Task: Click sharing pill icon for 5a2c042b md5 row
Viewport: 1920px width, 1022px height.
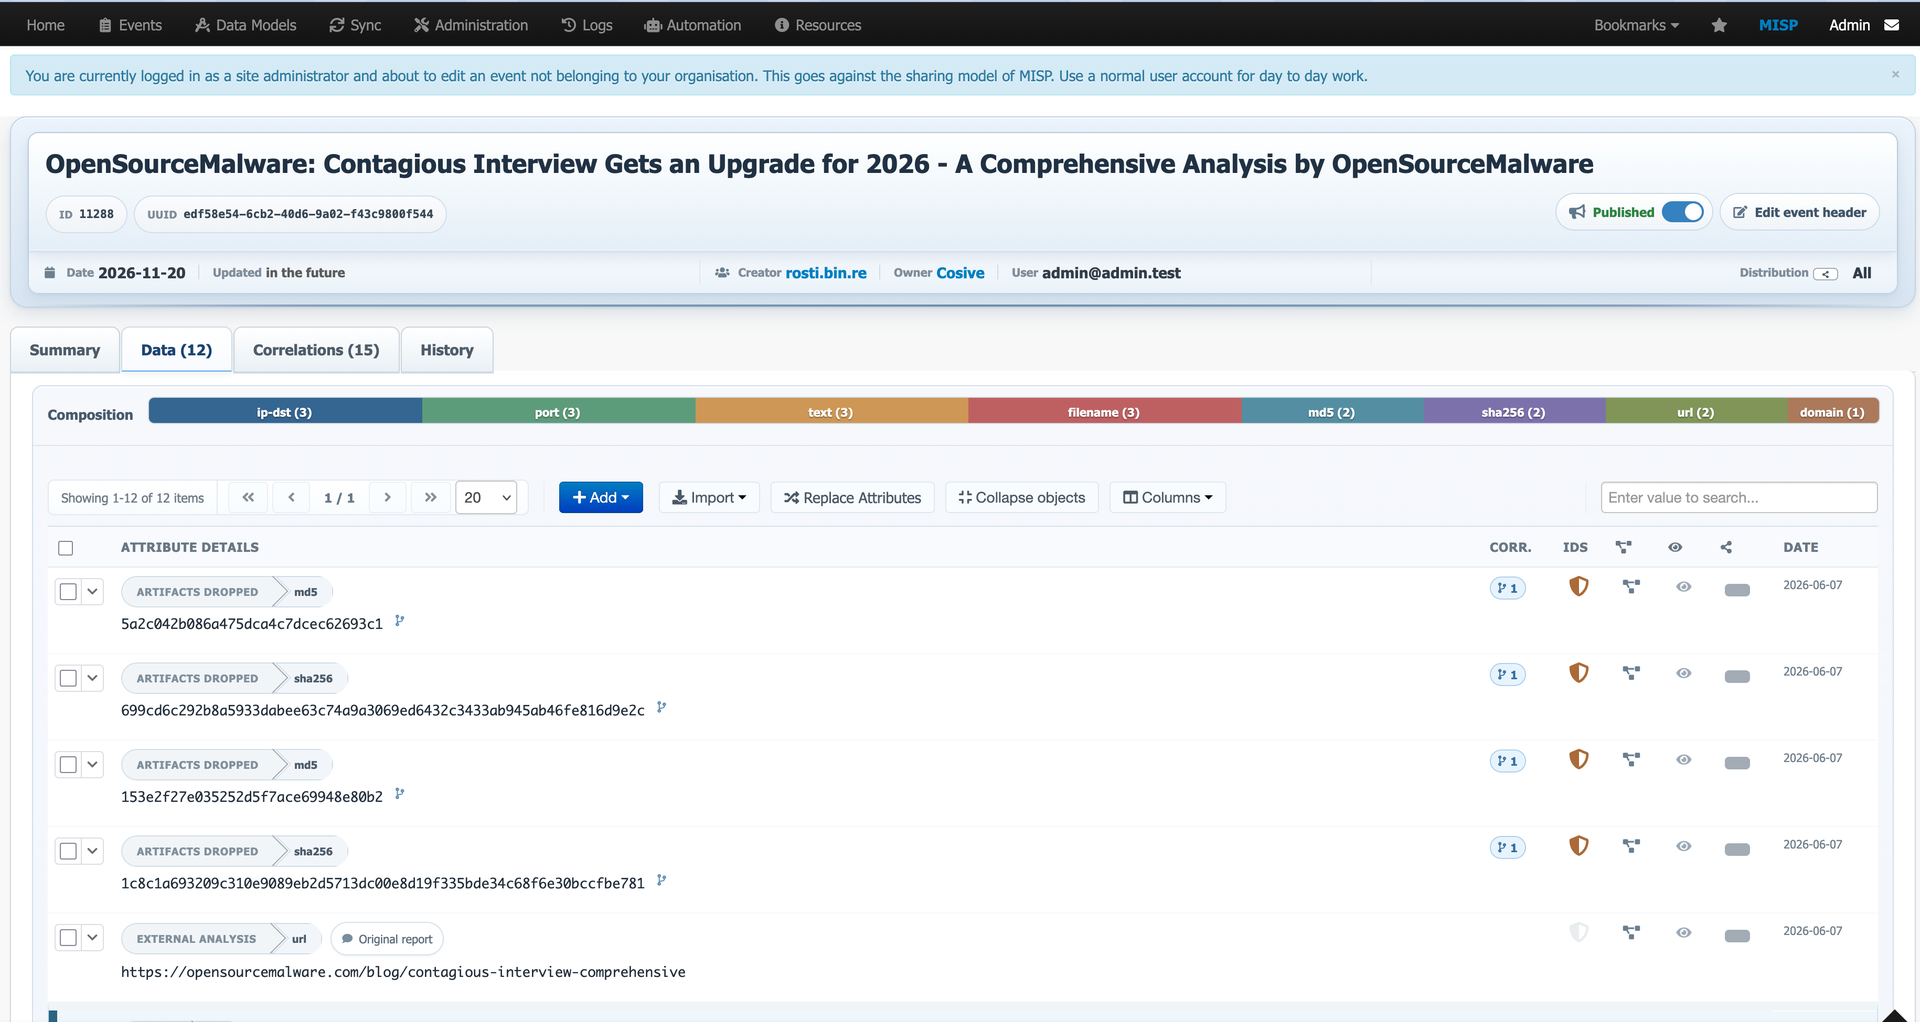Action: click(x=1737, y=590)
